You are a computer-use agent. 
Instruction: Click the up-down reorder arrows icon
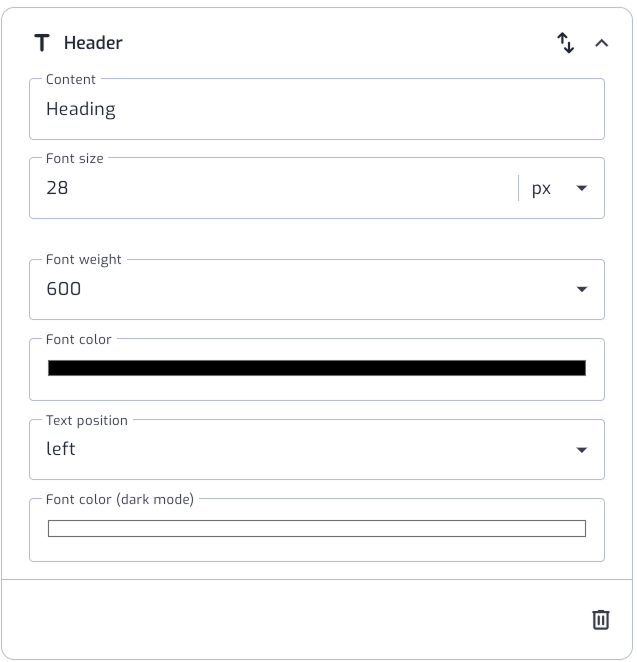coord(565,43)
